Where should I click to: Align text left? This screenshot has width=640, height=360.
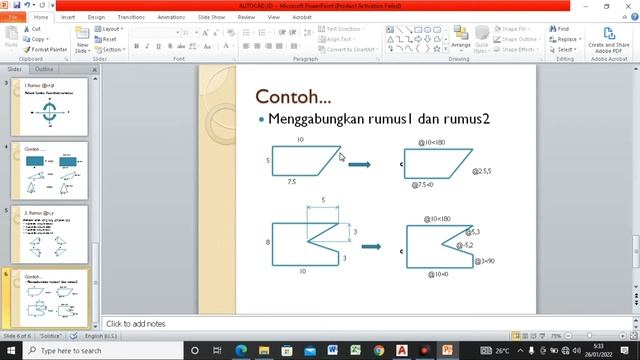(246, 46)
